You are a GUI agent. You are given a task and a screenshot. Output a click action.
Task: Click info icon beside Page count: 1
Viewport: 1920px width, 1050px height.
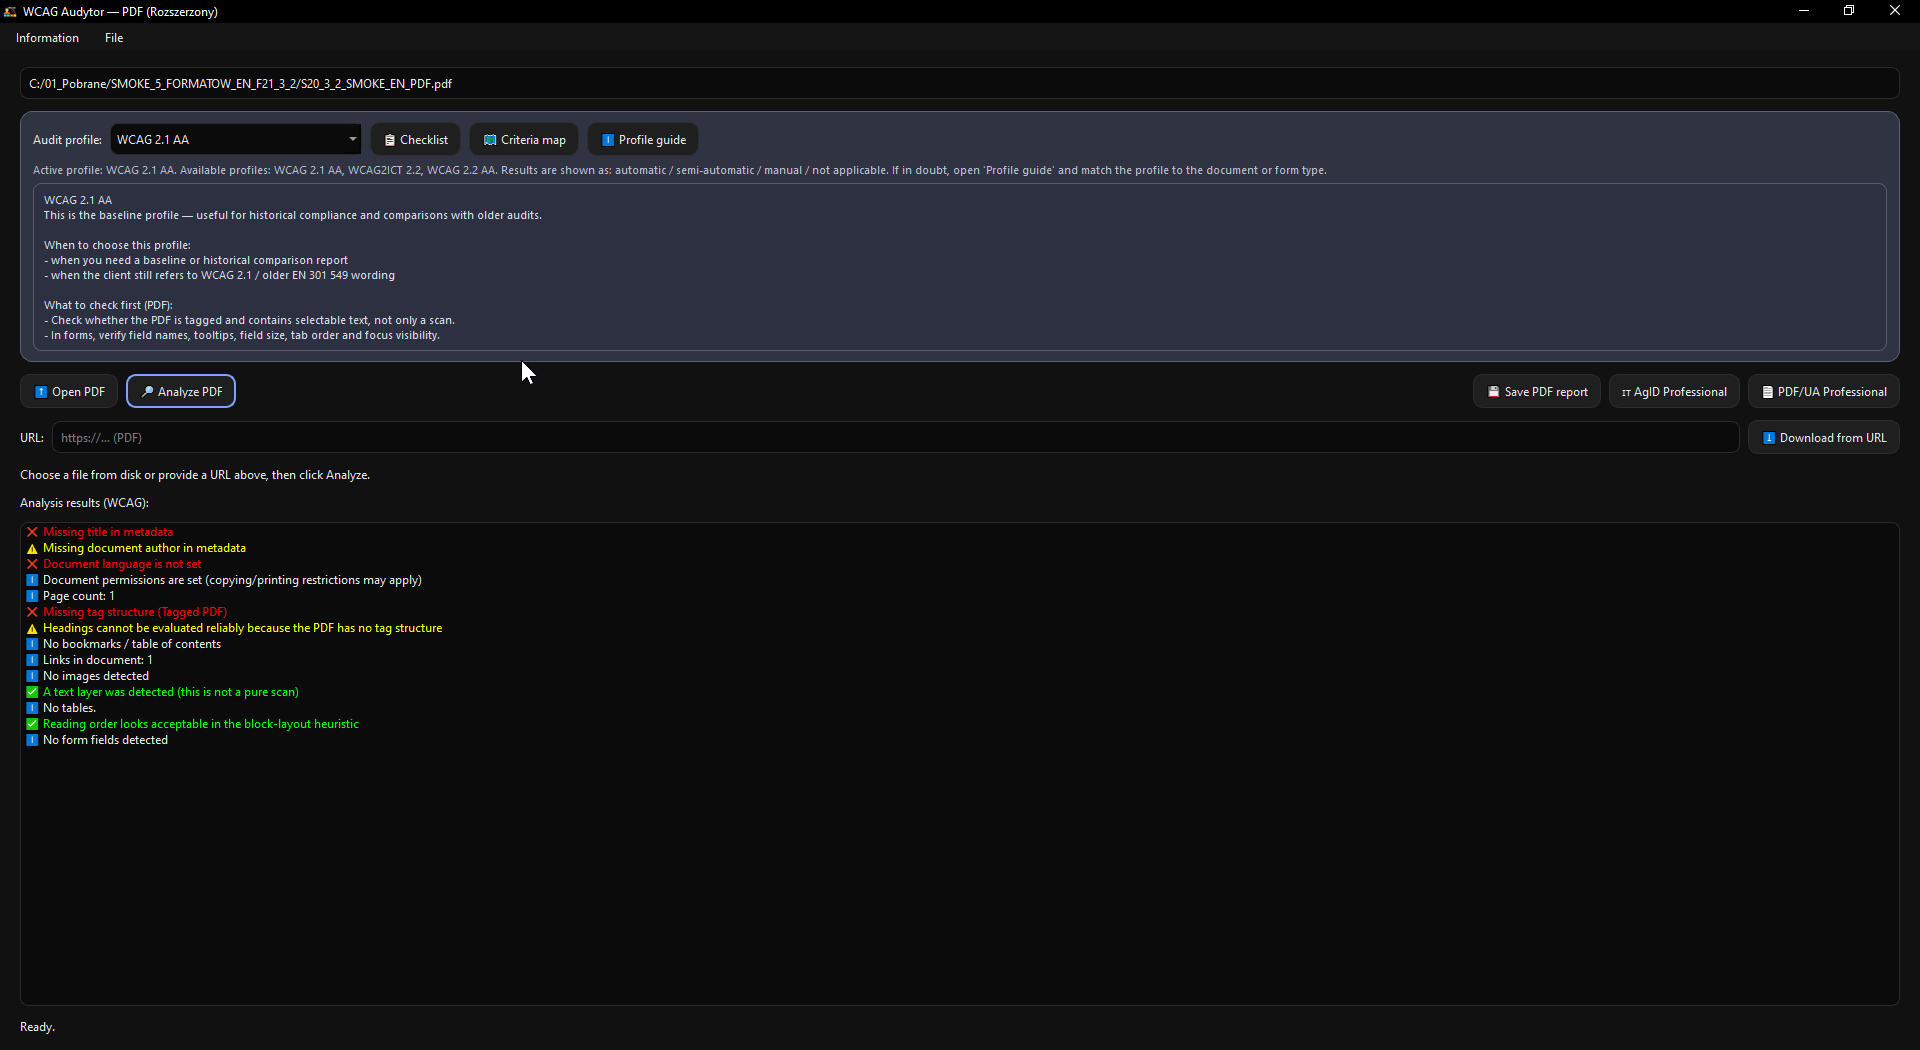pyautogui.click(x=32, y=596)
